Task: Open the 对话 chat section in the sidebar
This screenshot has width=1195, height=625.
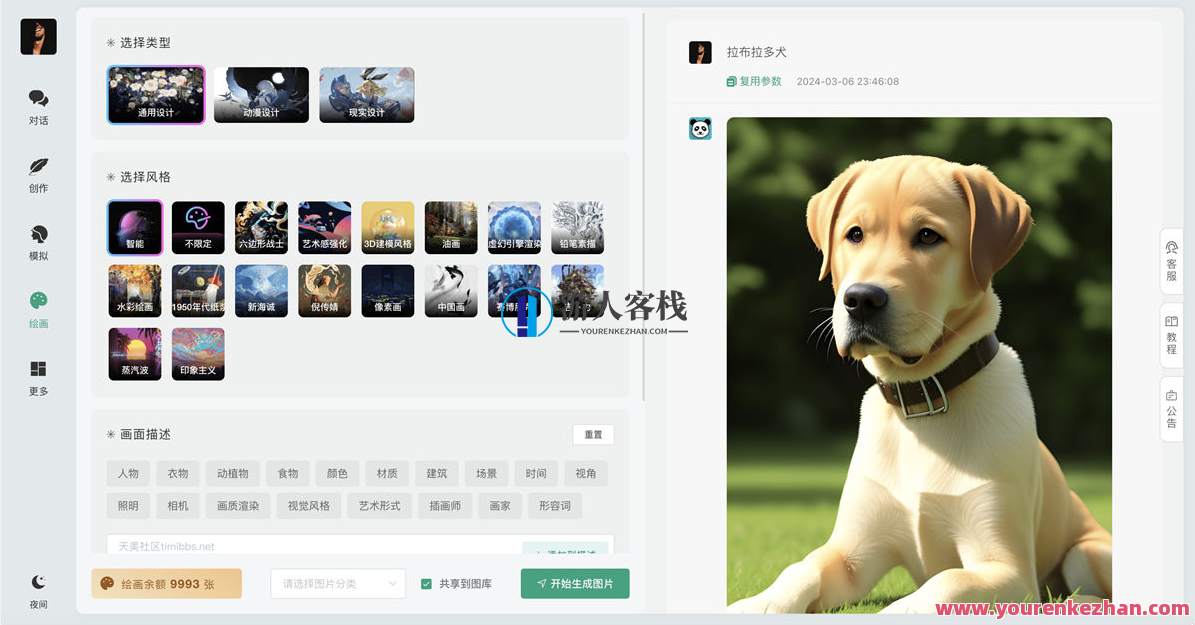Action: pyautogui.click(x=38, y=105)
